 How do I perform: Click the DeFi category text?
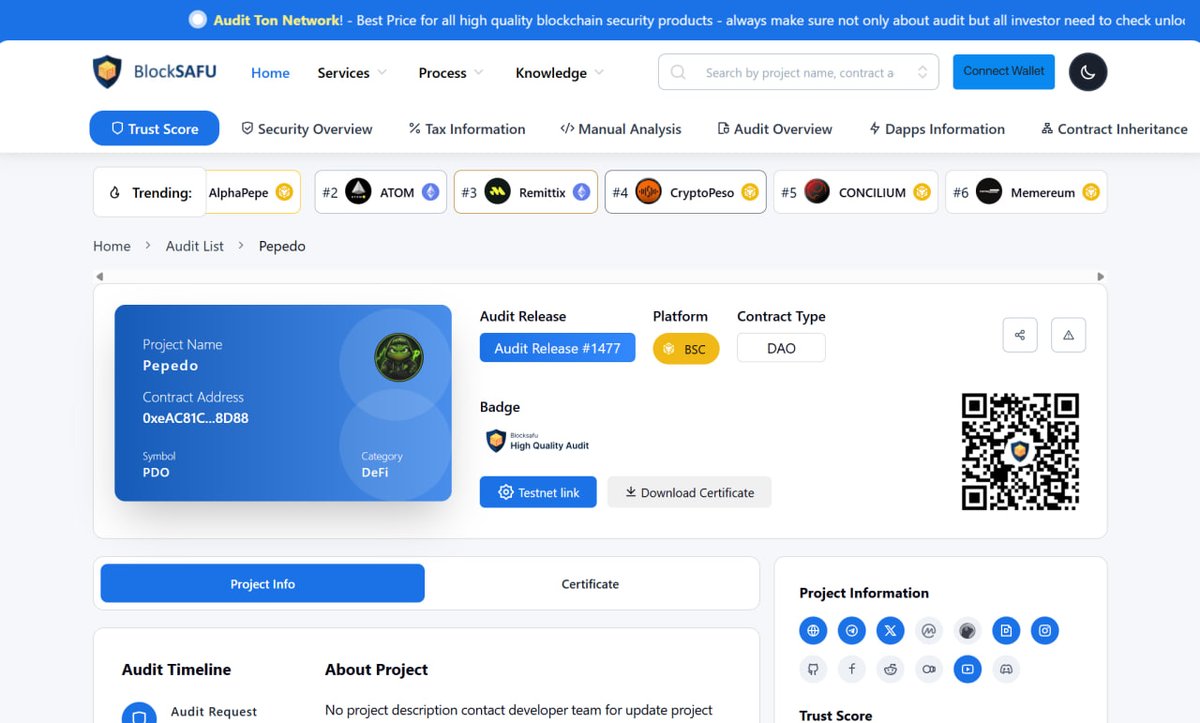click(x=375, y=472)
